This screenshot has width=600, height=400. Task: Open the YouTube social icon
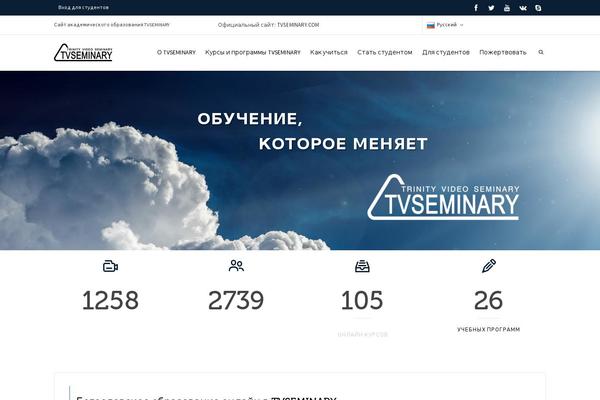click(507, 8)
